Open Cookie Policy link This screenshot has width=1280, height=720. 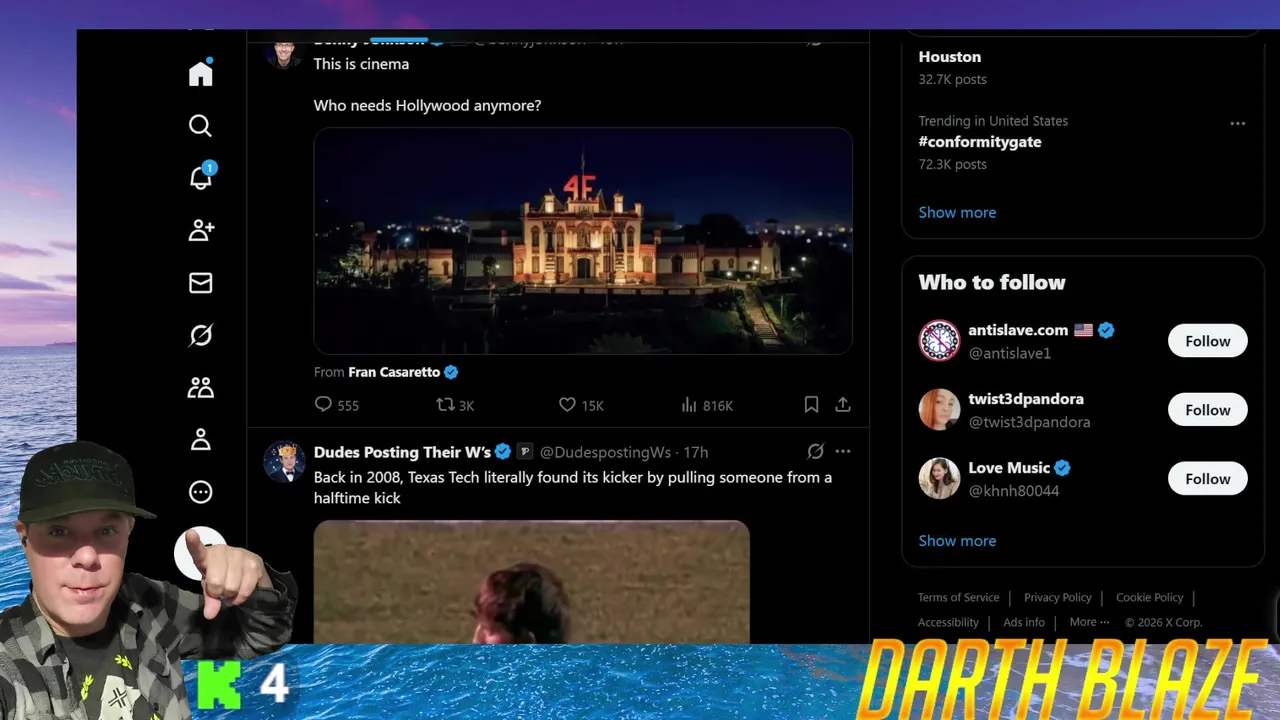coord(1149,597)
